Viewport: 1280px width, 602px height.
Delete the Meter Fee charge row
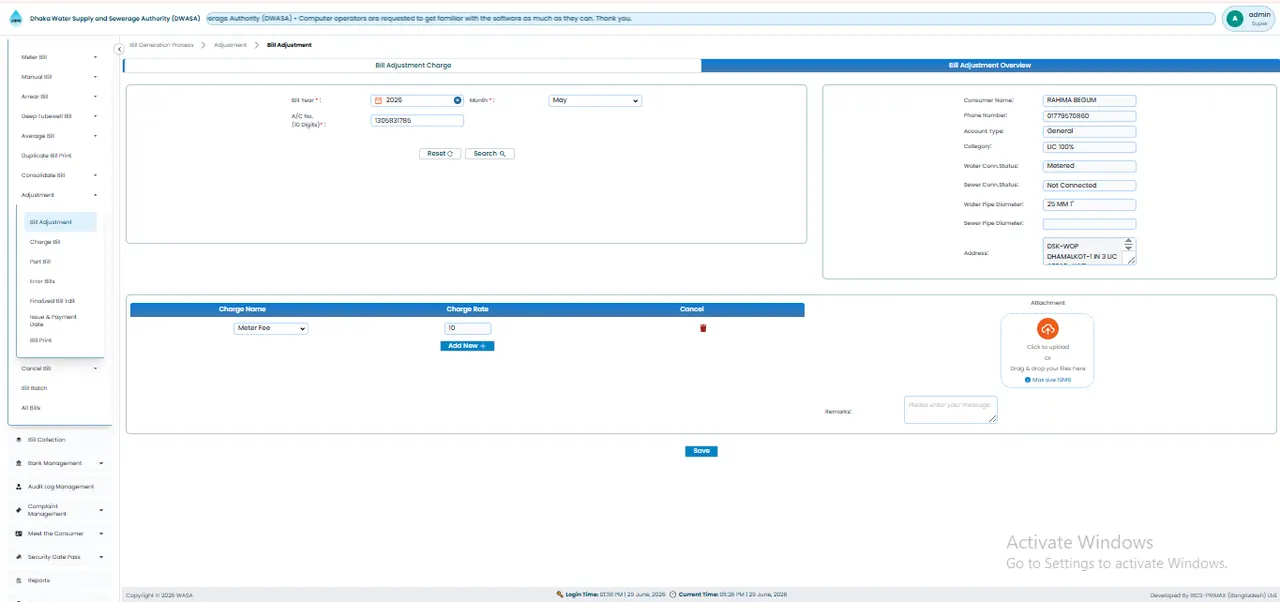[703, 328]
